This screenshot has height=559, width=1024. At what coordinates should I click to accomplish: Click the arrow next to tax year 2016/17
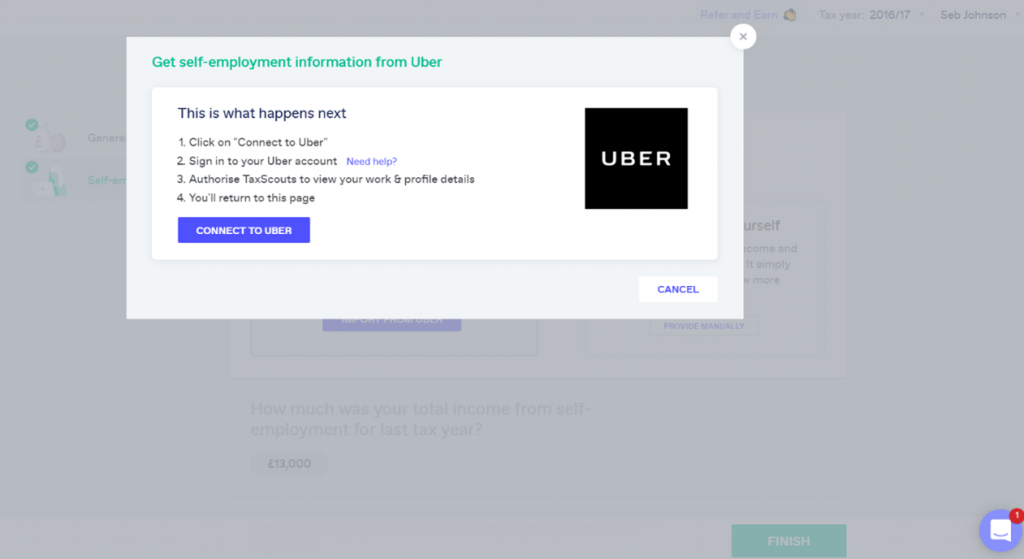coord(921,14)
